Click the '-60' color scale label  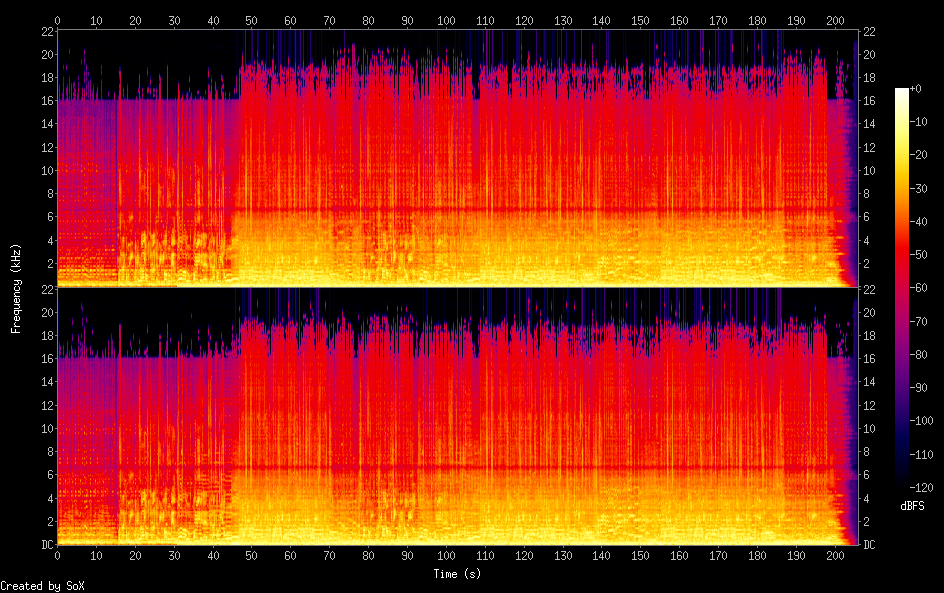(918, 288)
